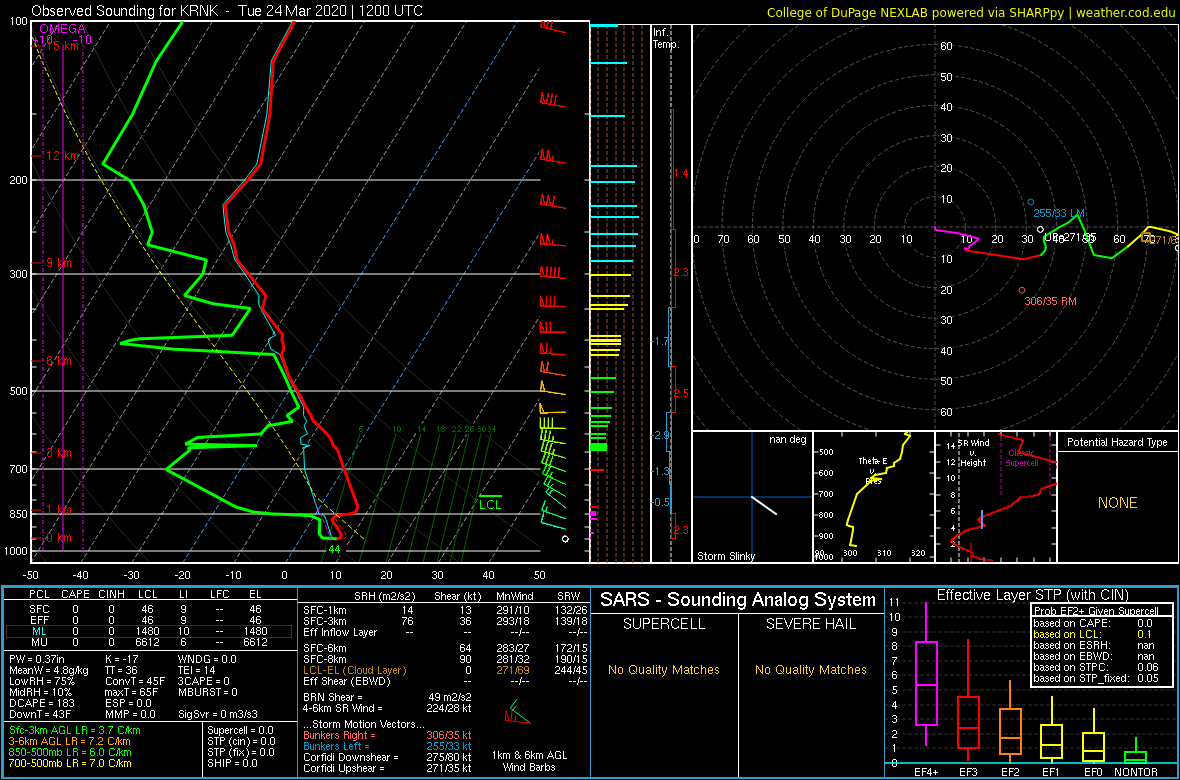This screenshot has height=780, width=1180.
Task: Click the green LCL marker on the skew-T
Action: click(x=490, y=504)
